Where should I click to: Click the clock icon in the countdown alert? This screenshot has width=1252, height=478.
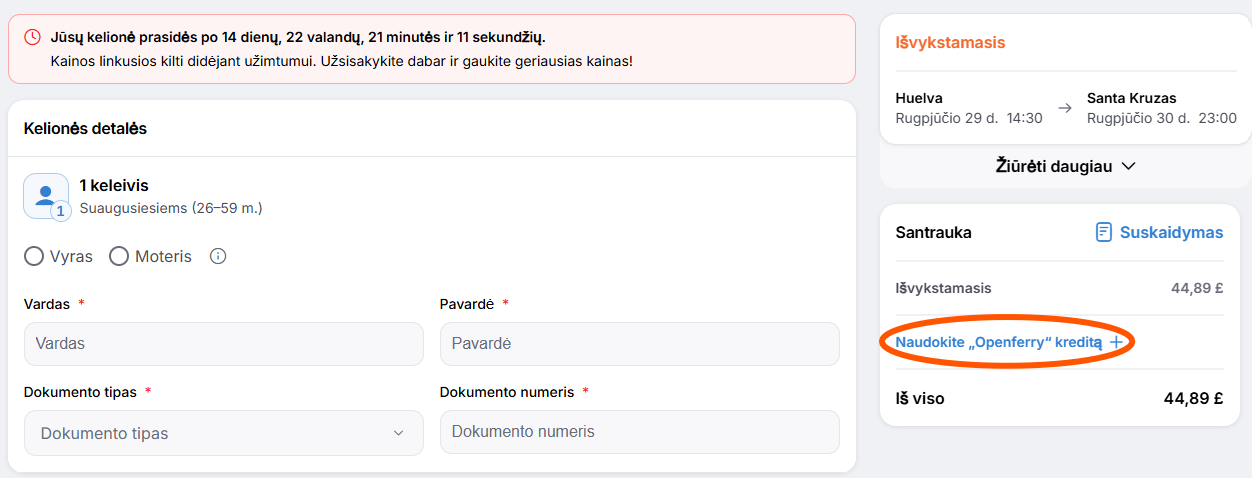[33, 37]
